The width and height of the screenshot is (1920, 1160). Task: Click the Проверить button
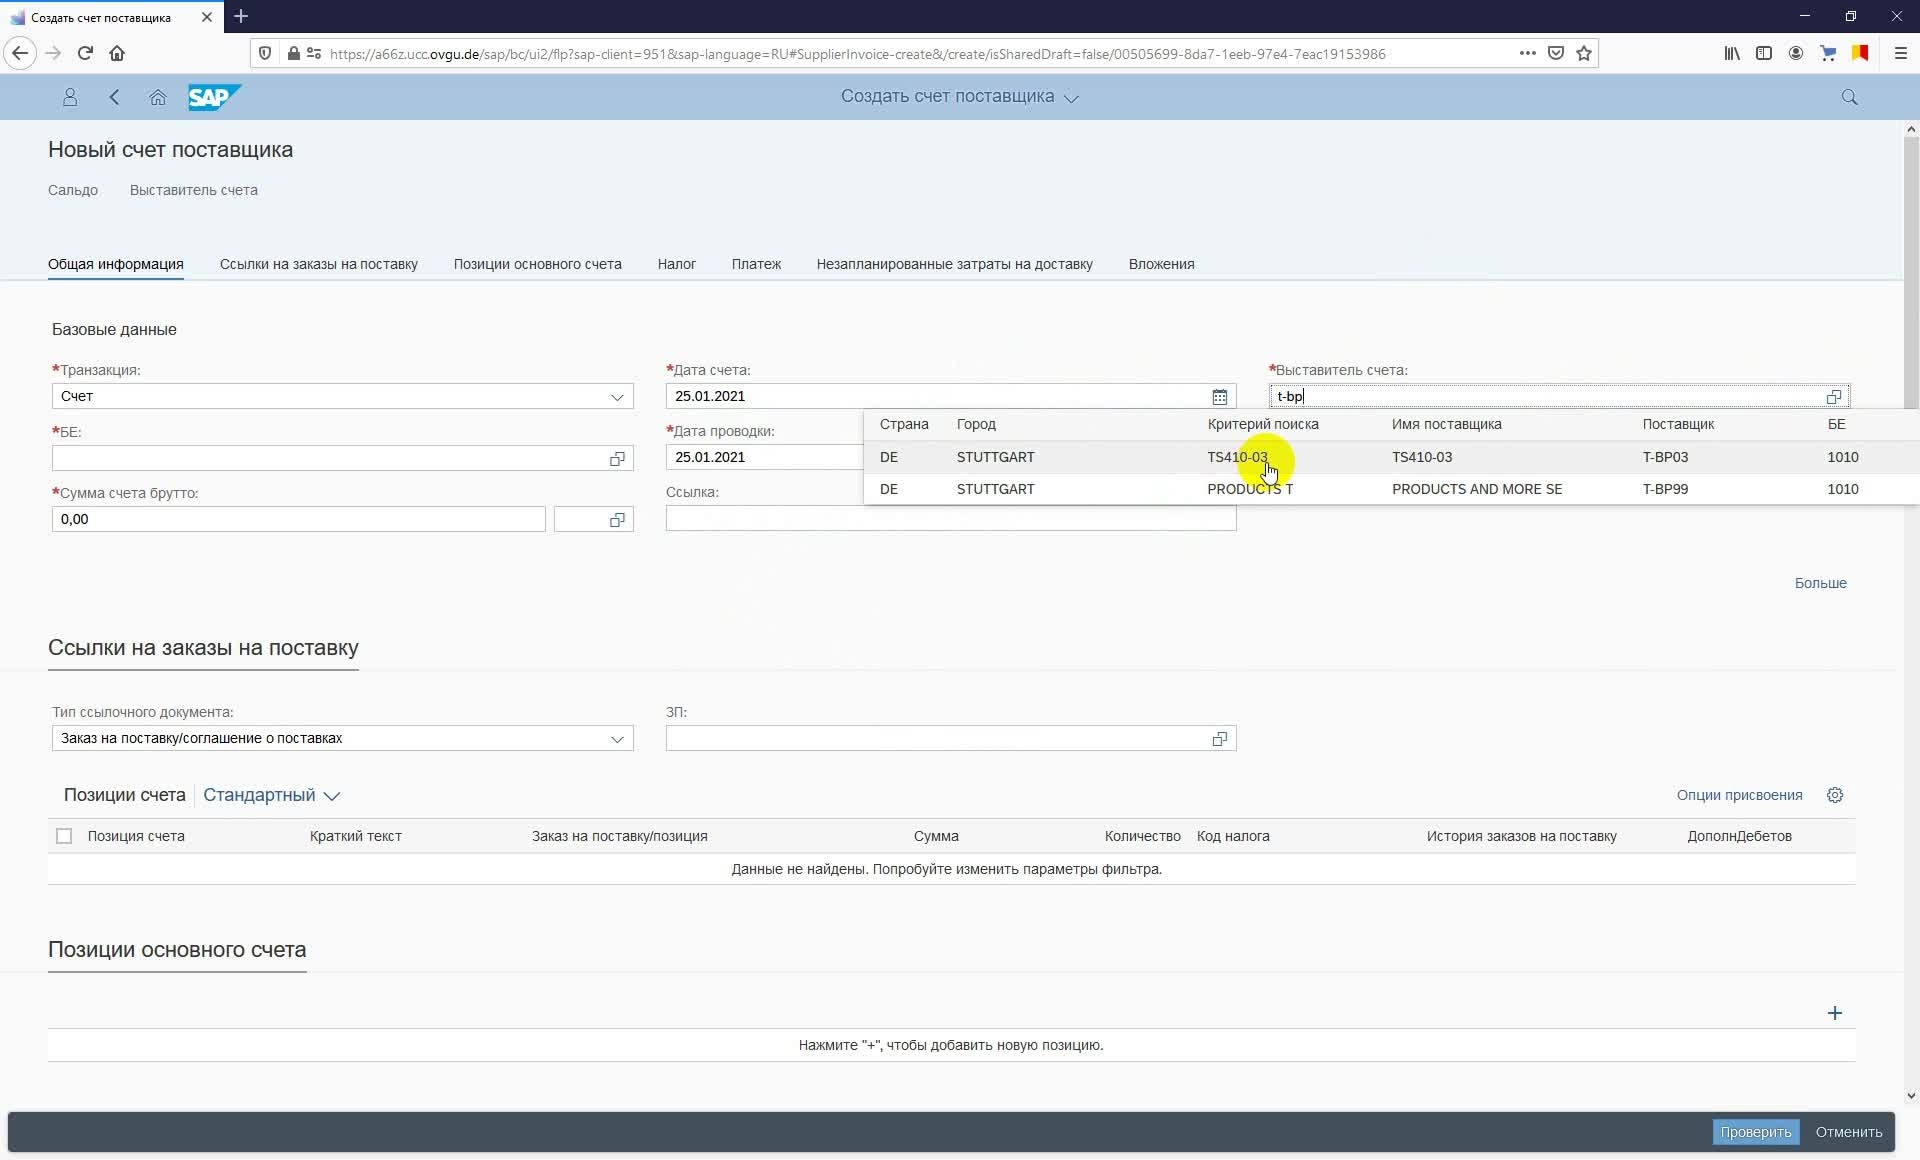pos(1755,1132)
